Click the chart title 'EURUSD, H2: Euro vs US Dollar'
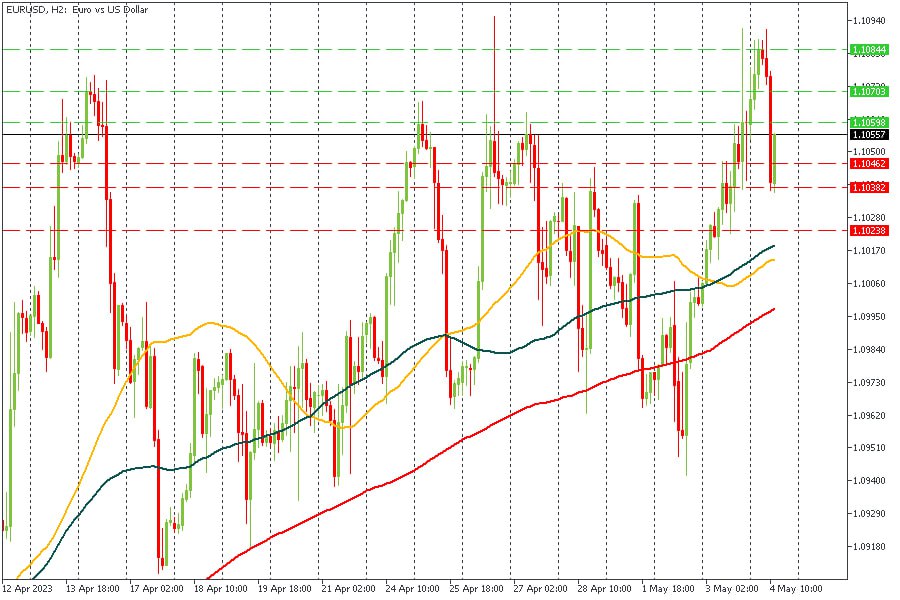This screenshot has height=600, width=900. click(77, 10)
